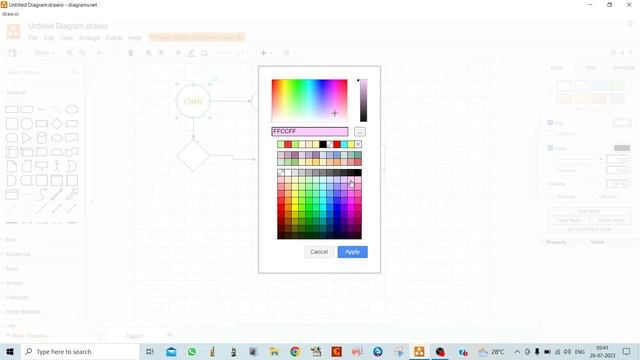The height and width of the screenshot is (360, 640).
Task: Toggle the Shadow checkbox
Action: pos(551,196)
